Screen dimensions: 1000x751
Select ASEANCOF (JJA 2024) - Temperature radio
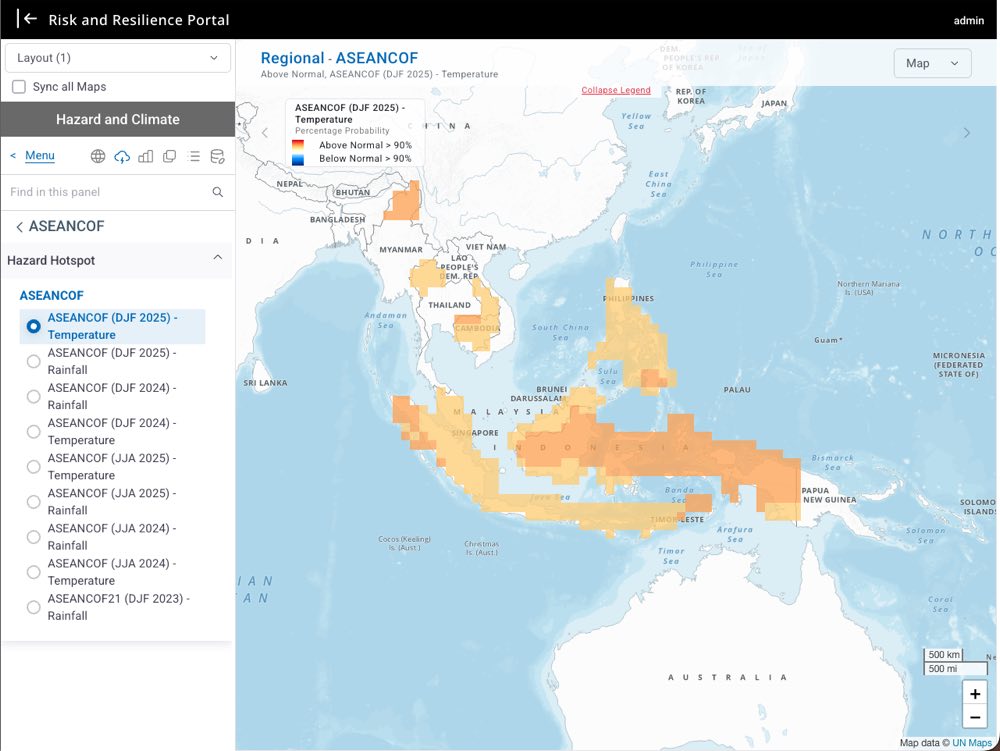(x=34, y=572)
